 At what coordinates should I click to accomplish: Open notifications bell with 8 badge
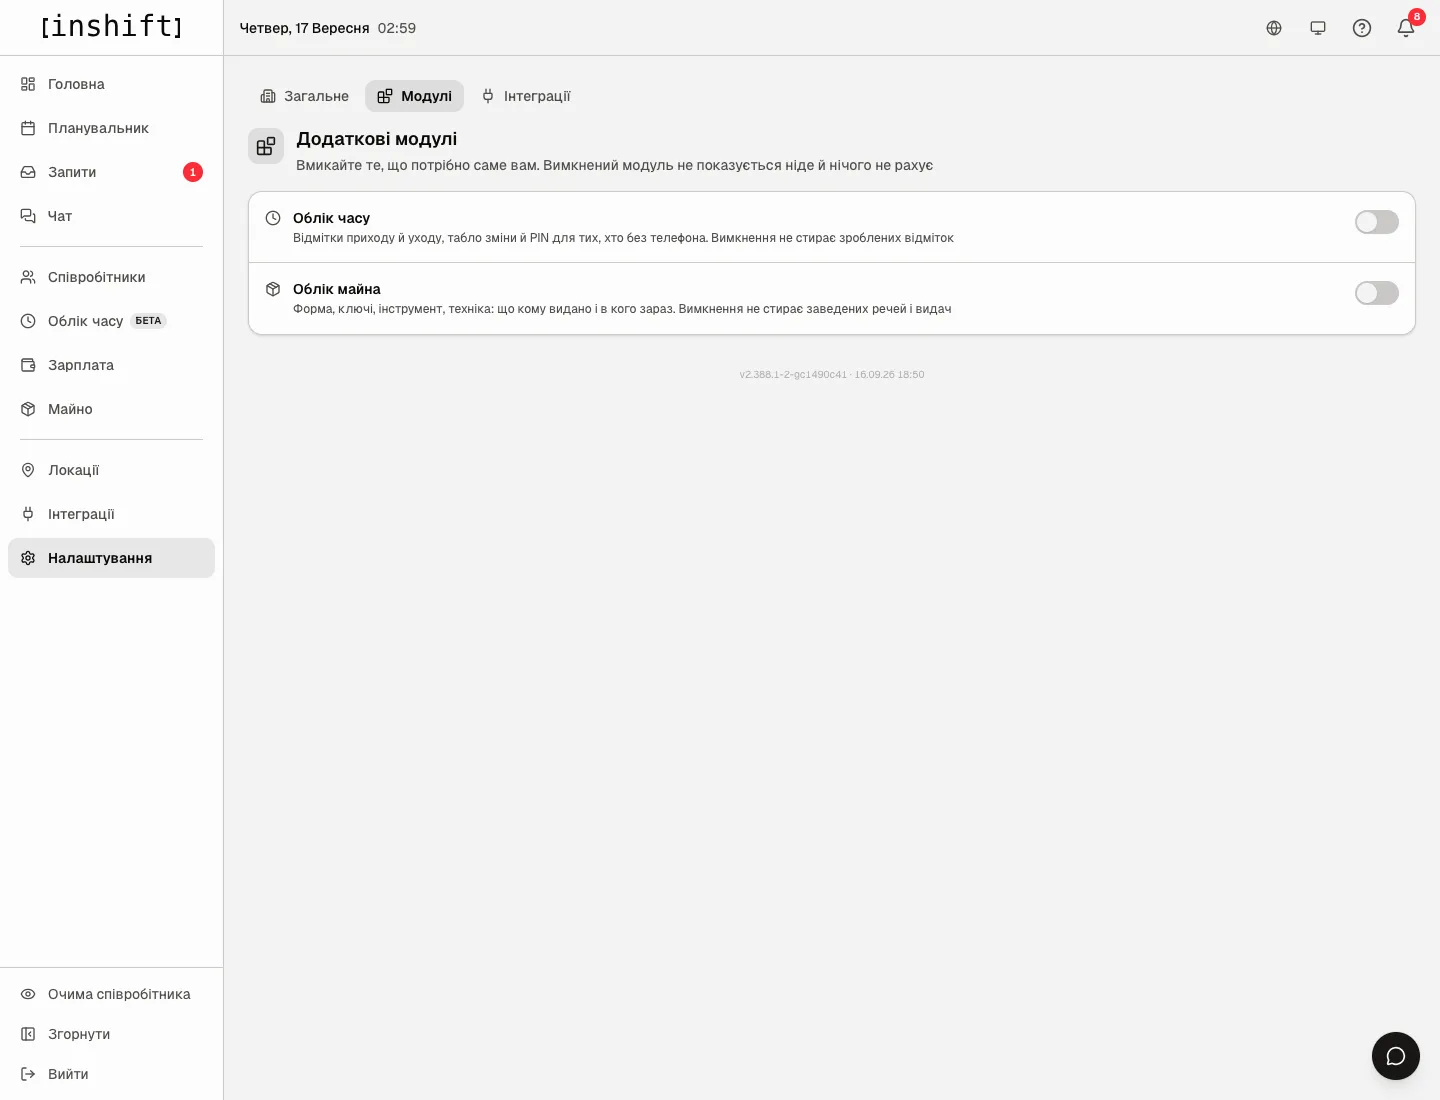(1406, 28)
